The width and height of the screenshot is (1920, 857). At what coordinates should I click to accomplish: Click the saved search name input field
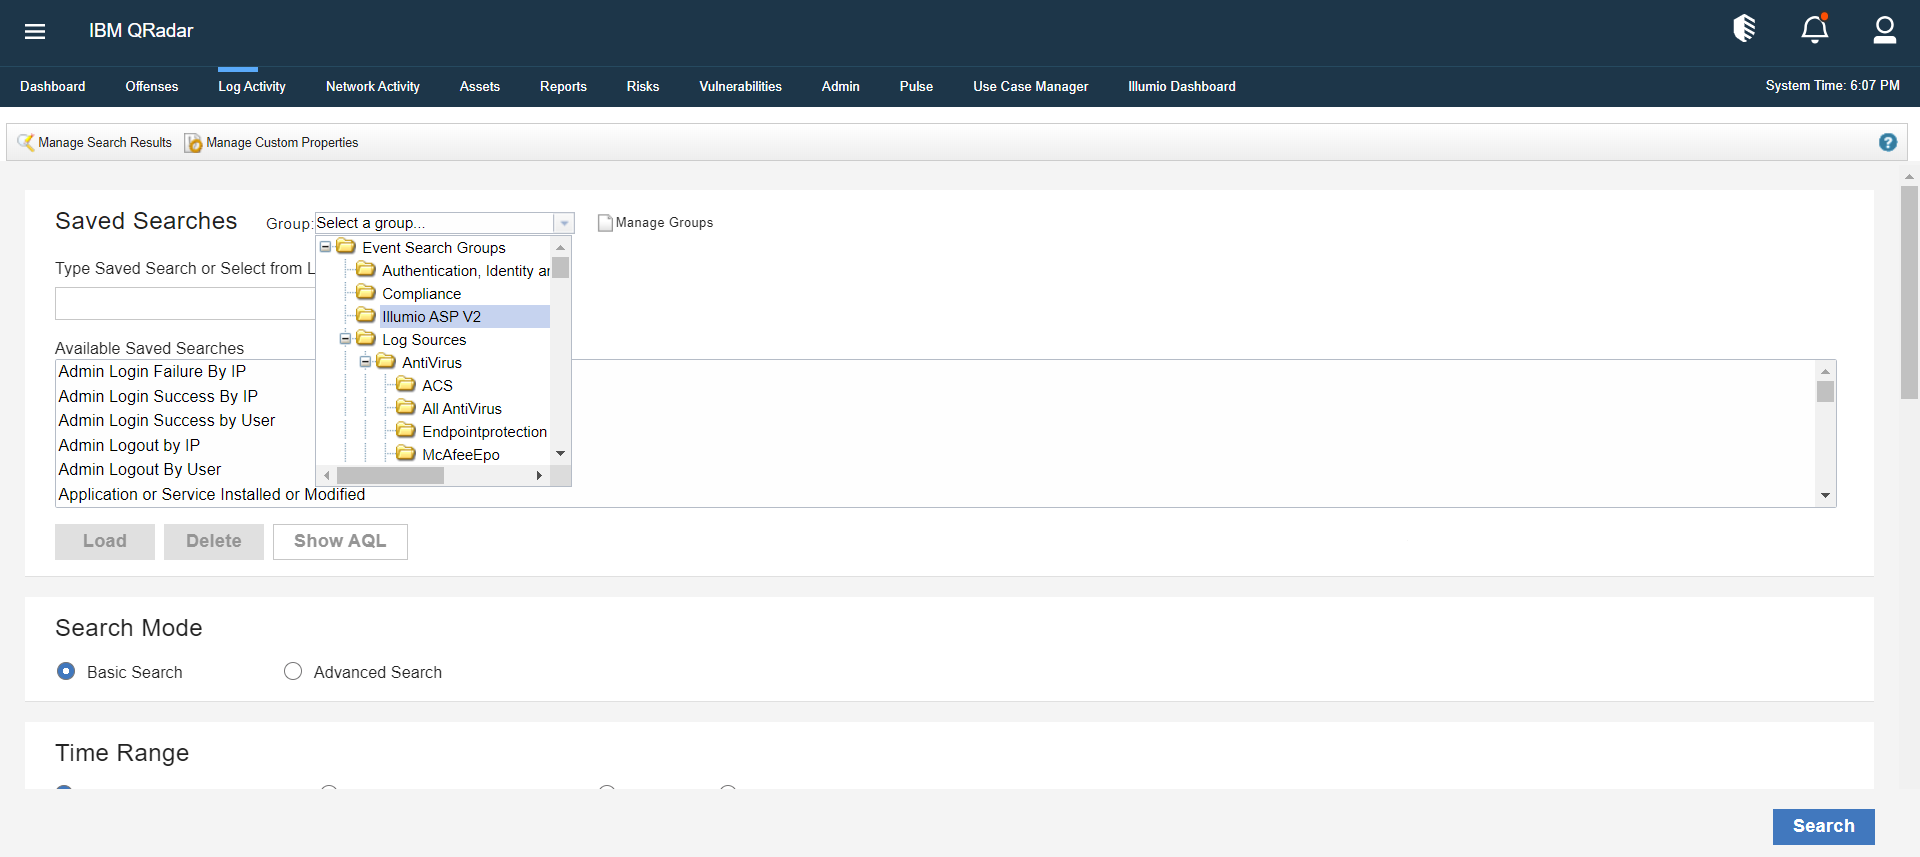[185, 303]
